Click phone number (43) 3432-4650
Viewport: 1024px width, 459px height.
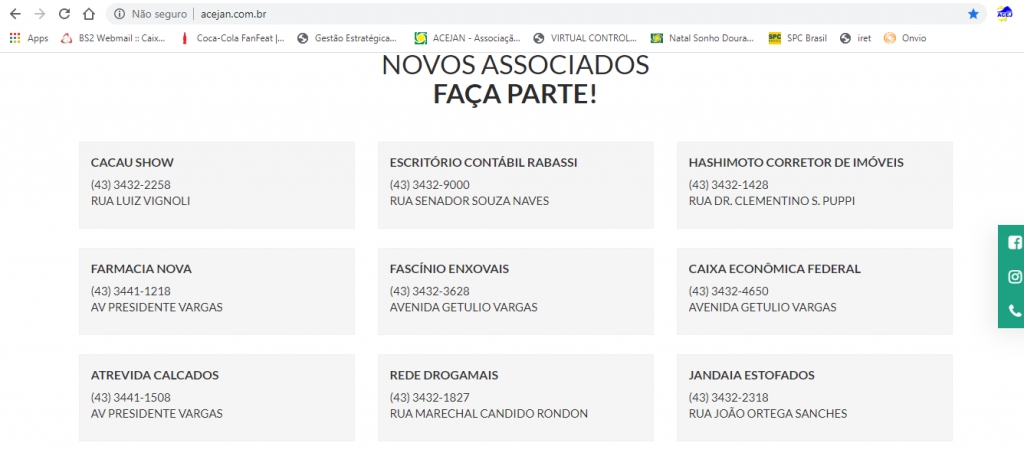[728, 291]
